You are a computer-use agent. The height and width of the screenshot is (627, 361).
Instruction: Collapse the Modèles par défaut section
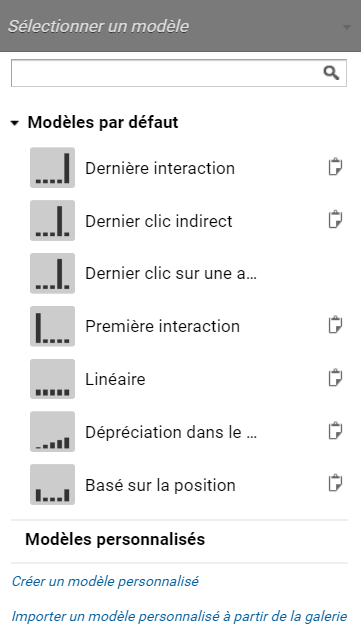tap(15, 123)
